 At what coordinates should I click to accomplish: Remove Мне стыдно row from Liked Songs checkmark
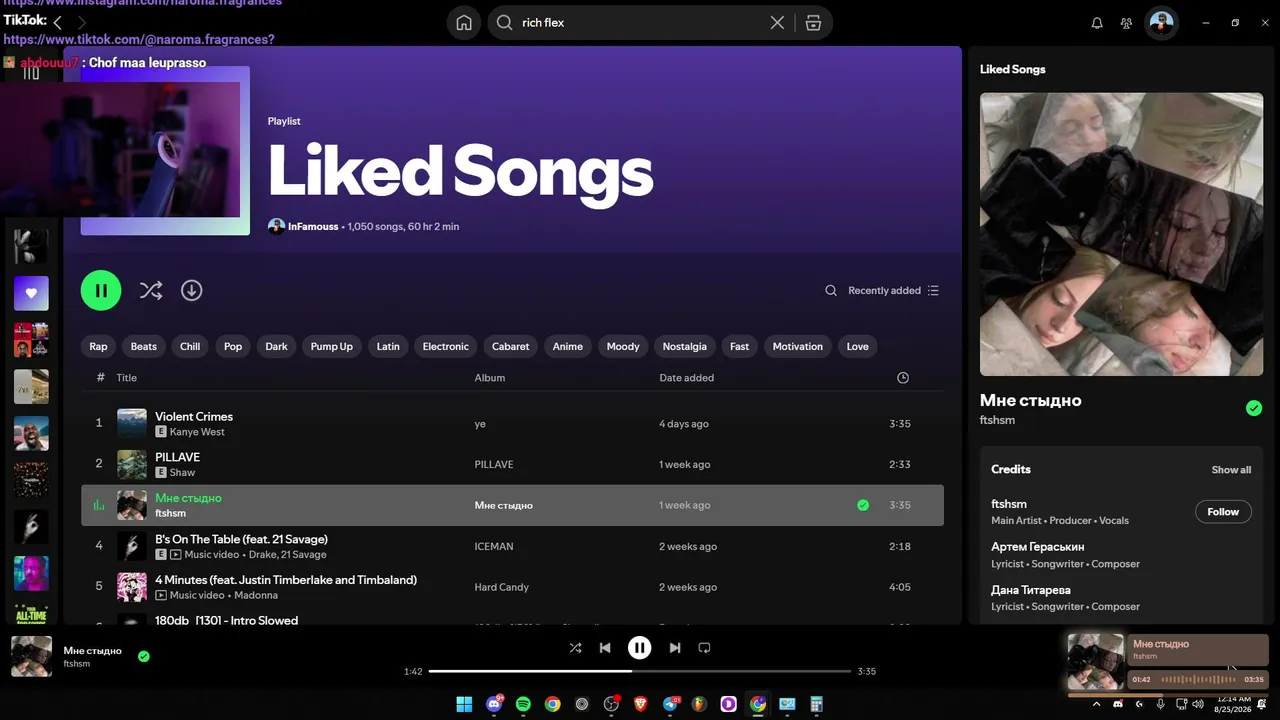tap(863, 505)
